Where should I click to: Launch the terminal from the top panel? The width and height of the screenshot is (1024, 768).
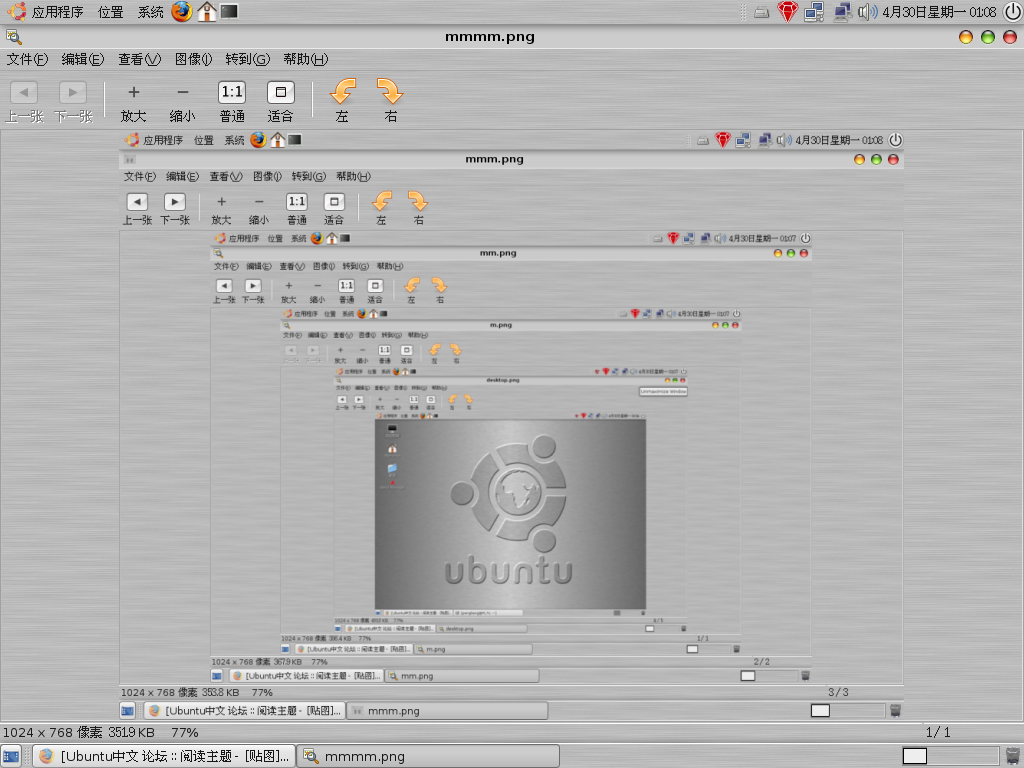click(229, 11)
